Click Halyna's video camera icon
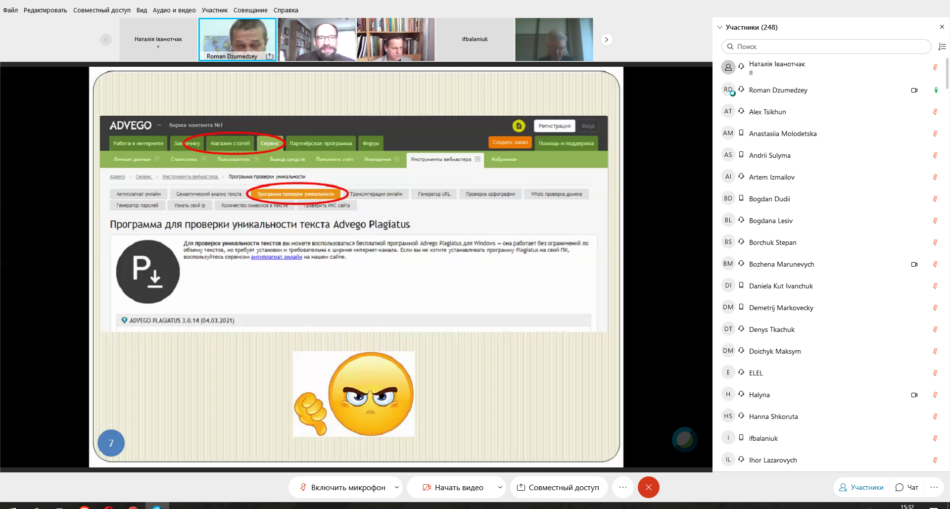950x509 pixels. pos(914,395)
